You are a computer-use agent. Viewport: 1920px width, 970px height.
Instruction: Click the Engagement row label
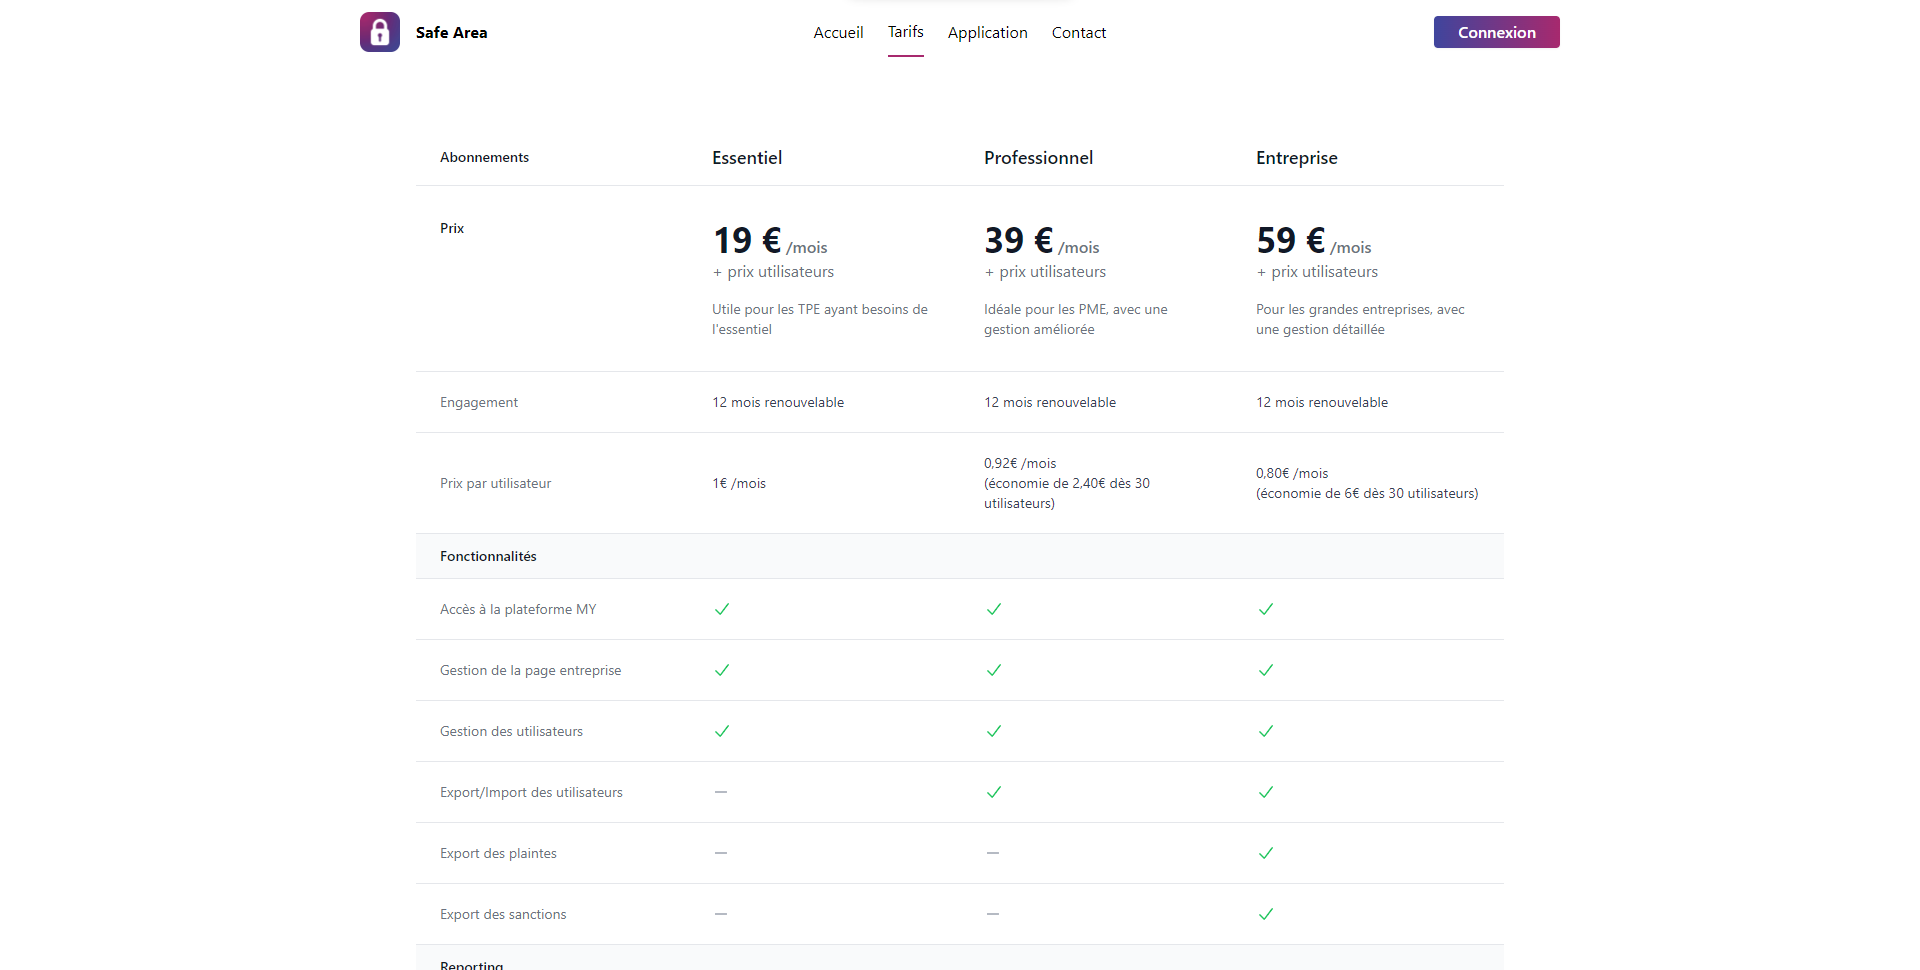(479, 402)
